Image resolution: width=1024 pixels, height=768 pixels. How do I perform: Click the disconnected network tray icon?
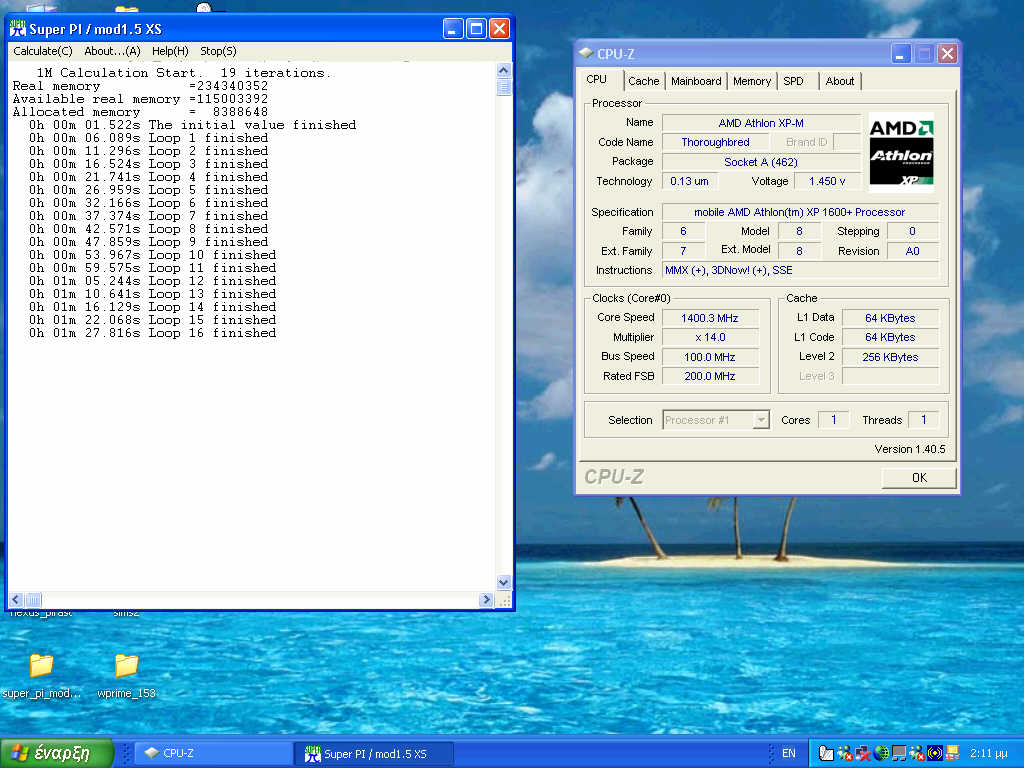tap(863, 753)
